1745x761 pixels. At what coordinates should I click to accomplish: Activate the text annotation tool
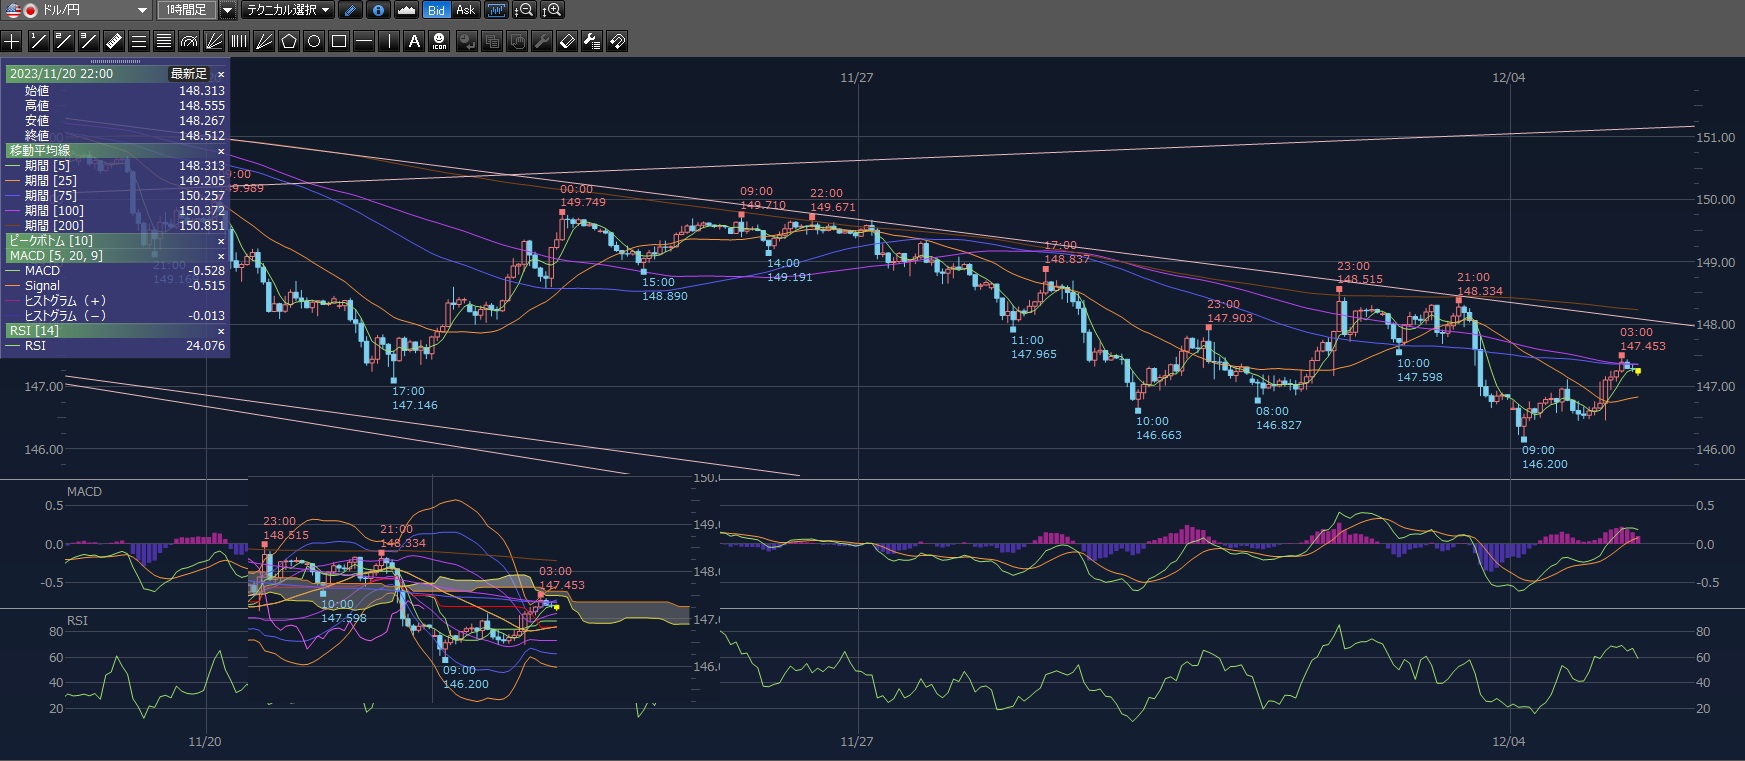414,41
